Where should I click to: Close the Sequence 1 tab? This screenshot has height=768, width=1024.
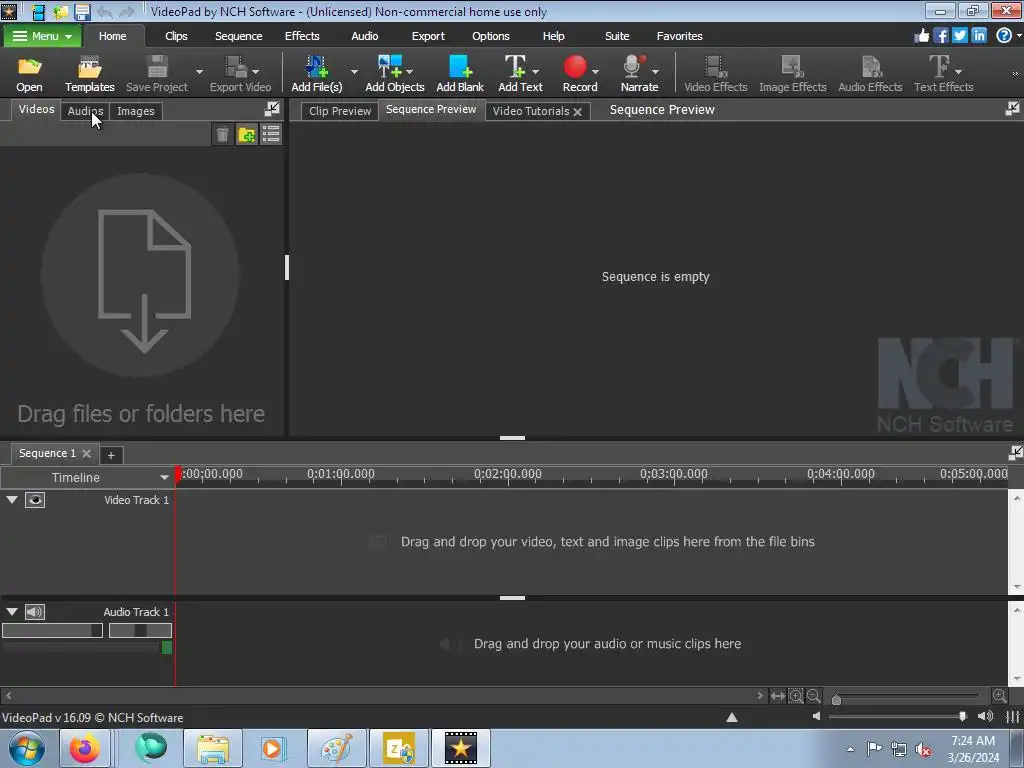tap(86, 453)
